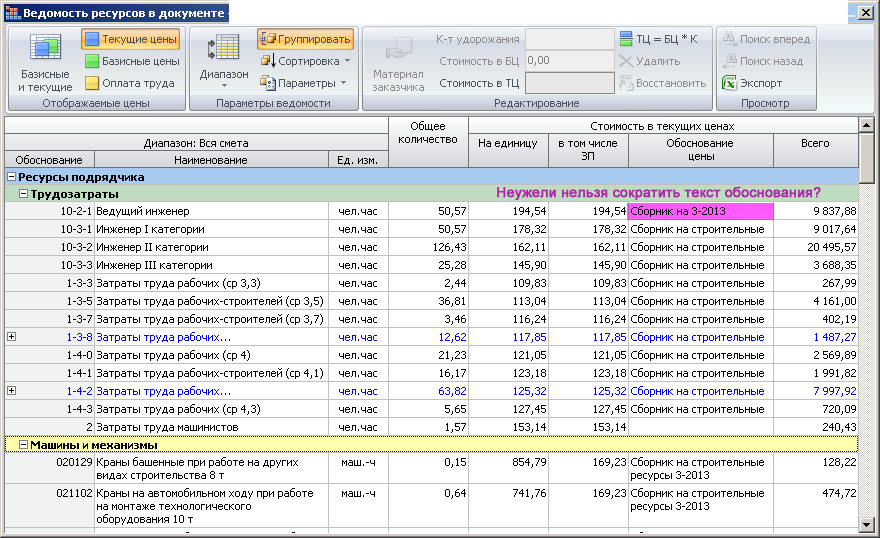Viewport: 880px width, 538px height.
Task: Collapse the Трудозатраты group
Action: pos(24,194)
